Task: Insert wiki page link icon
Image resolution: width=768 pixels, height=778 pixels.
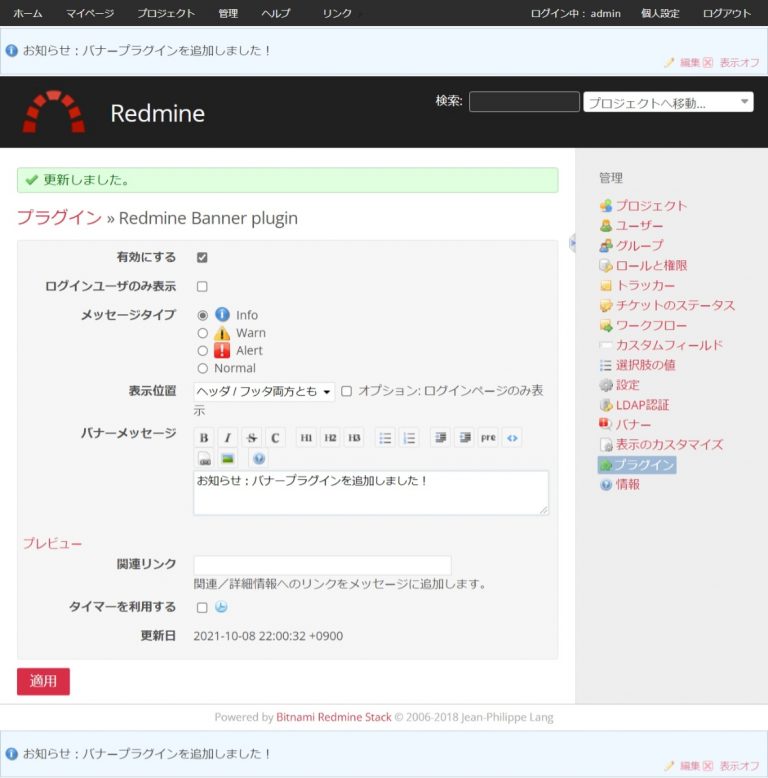Action: click(x=204, y=458)
